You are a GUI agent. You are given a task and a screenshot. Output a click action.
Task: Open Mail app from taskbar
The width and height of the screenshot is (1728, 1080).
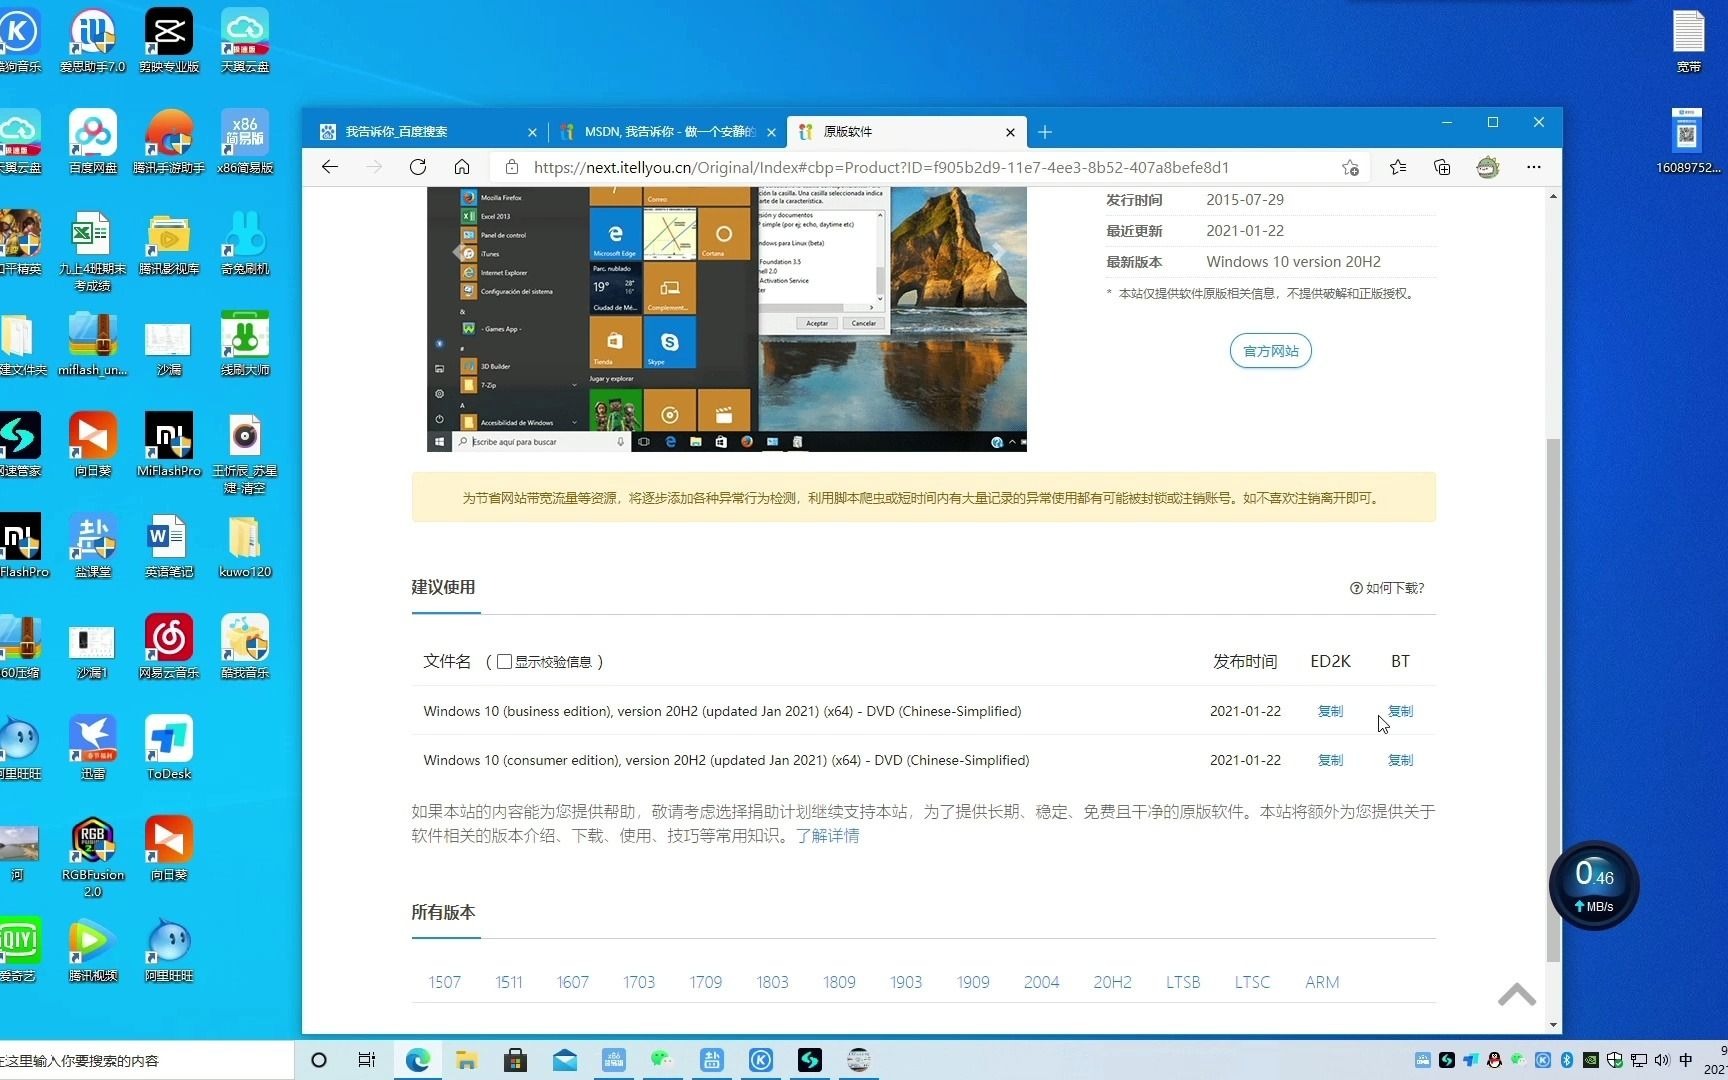tap(565, 1060)
